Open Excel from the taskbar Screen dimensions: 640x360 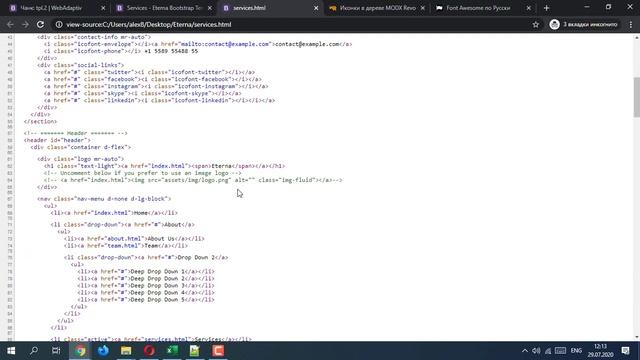[x=172, y=351]
